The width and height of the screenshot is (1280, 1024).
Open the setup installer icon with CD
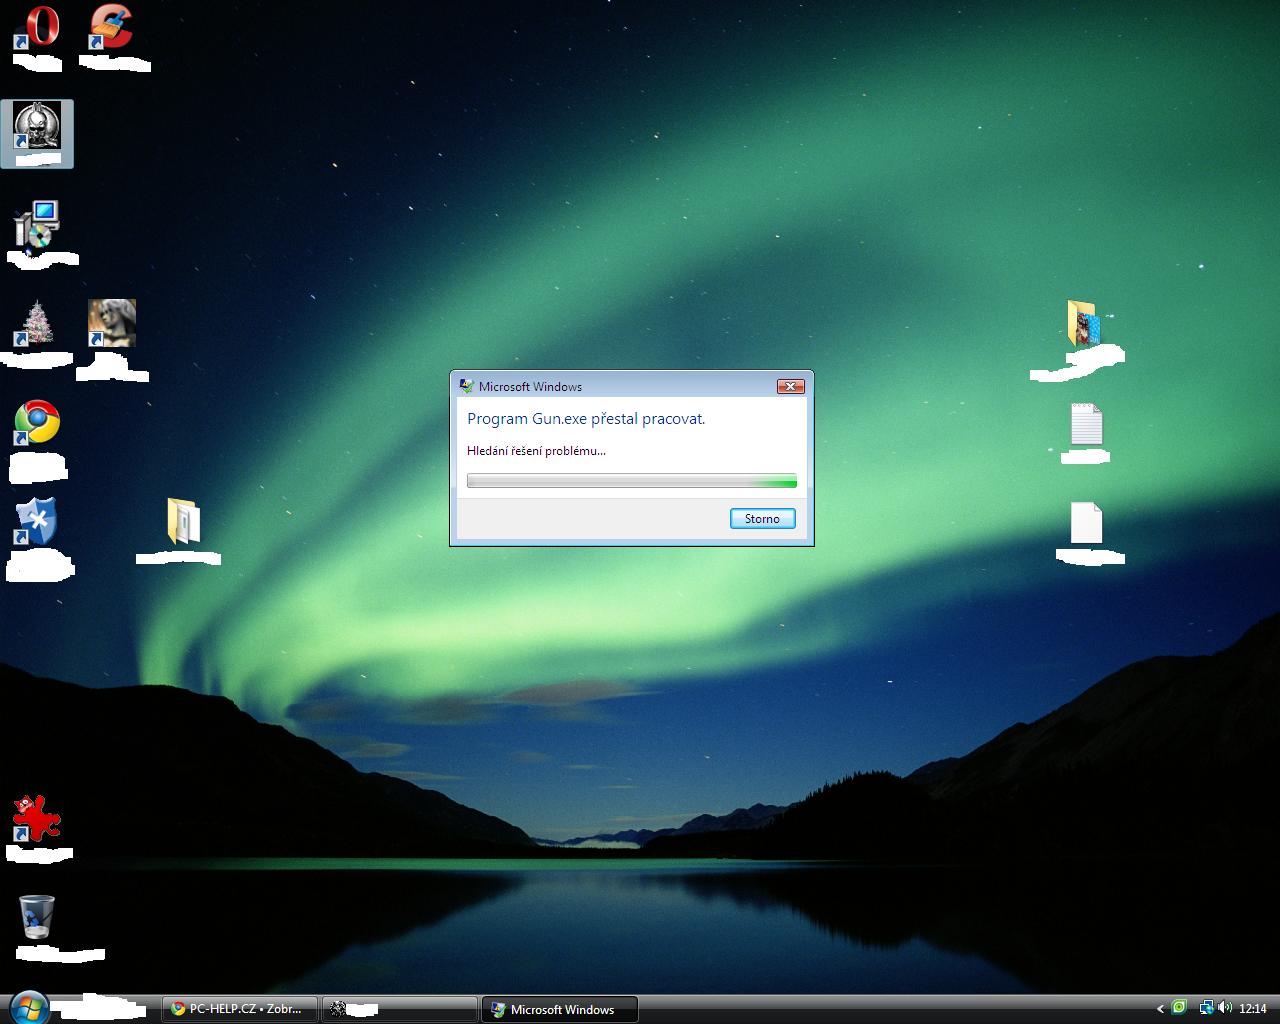pyautogui.click(x=37, y=224)
